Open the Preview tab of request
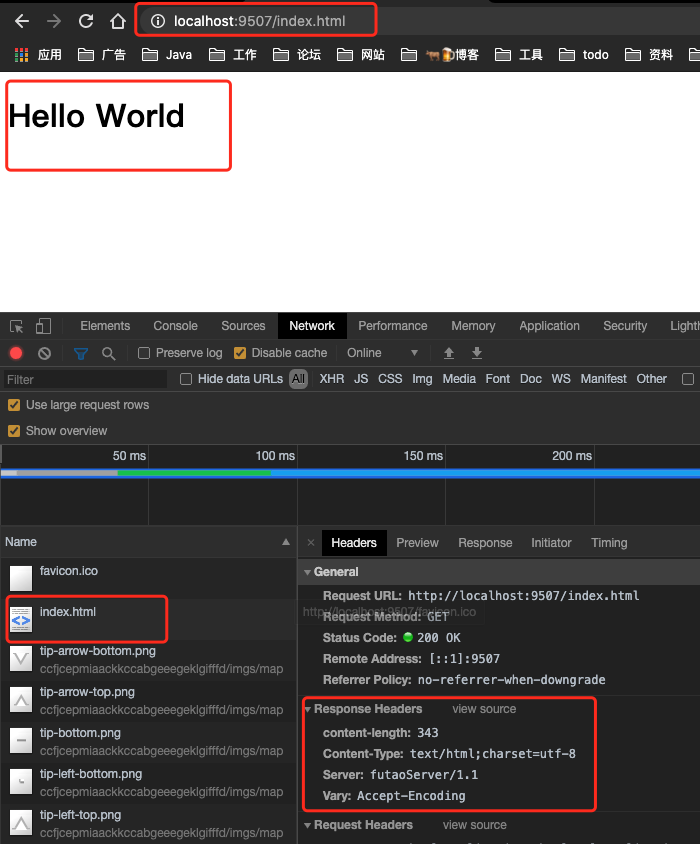The height and width of the screenshot is (844, 700). tap(417, 543)
